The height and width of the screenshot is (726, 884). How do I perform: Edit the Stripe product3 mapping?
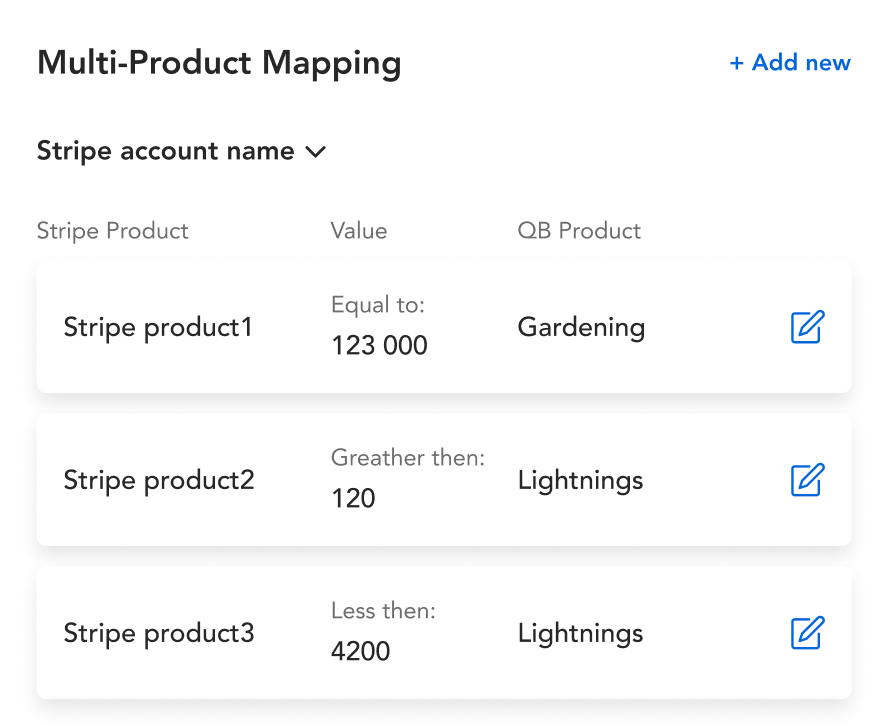pos(807,633)
